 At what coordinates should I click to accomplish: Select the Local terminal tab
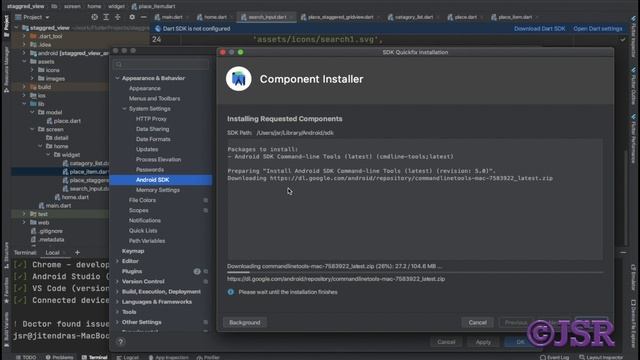click(52, 253)
